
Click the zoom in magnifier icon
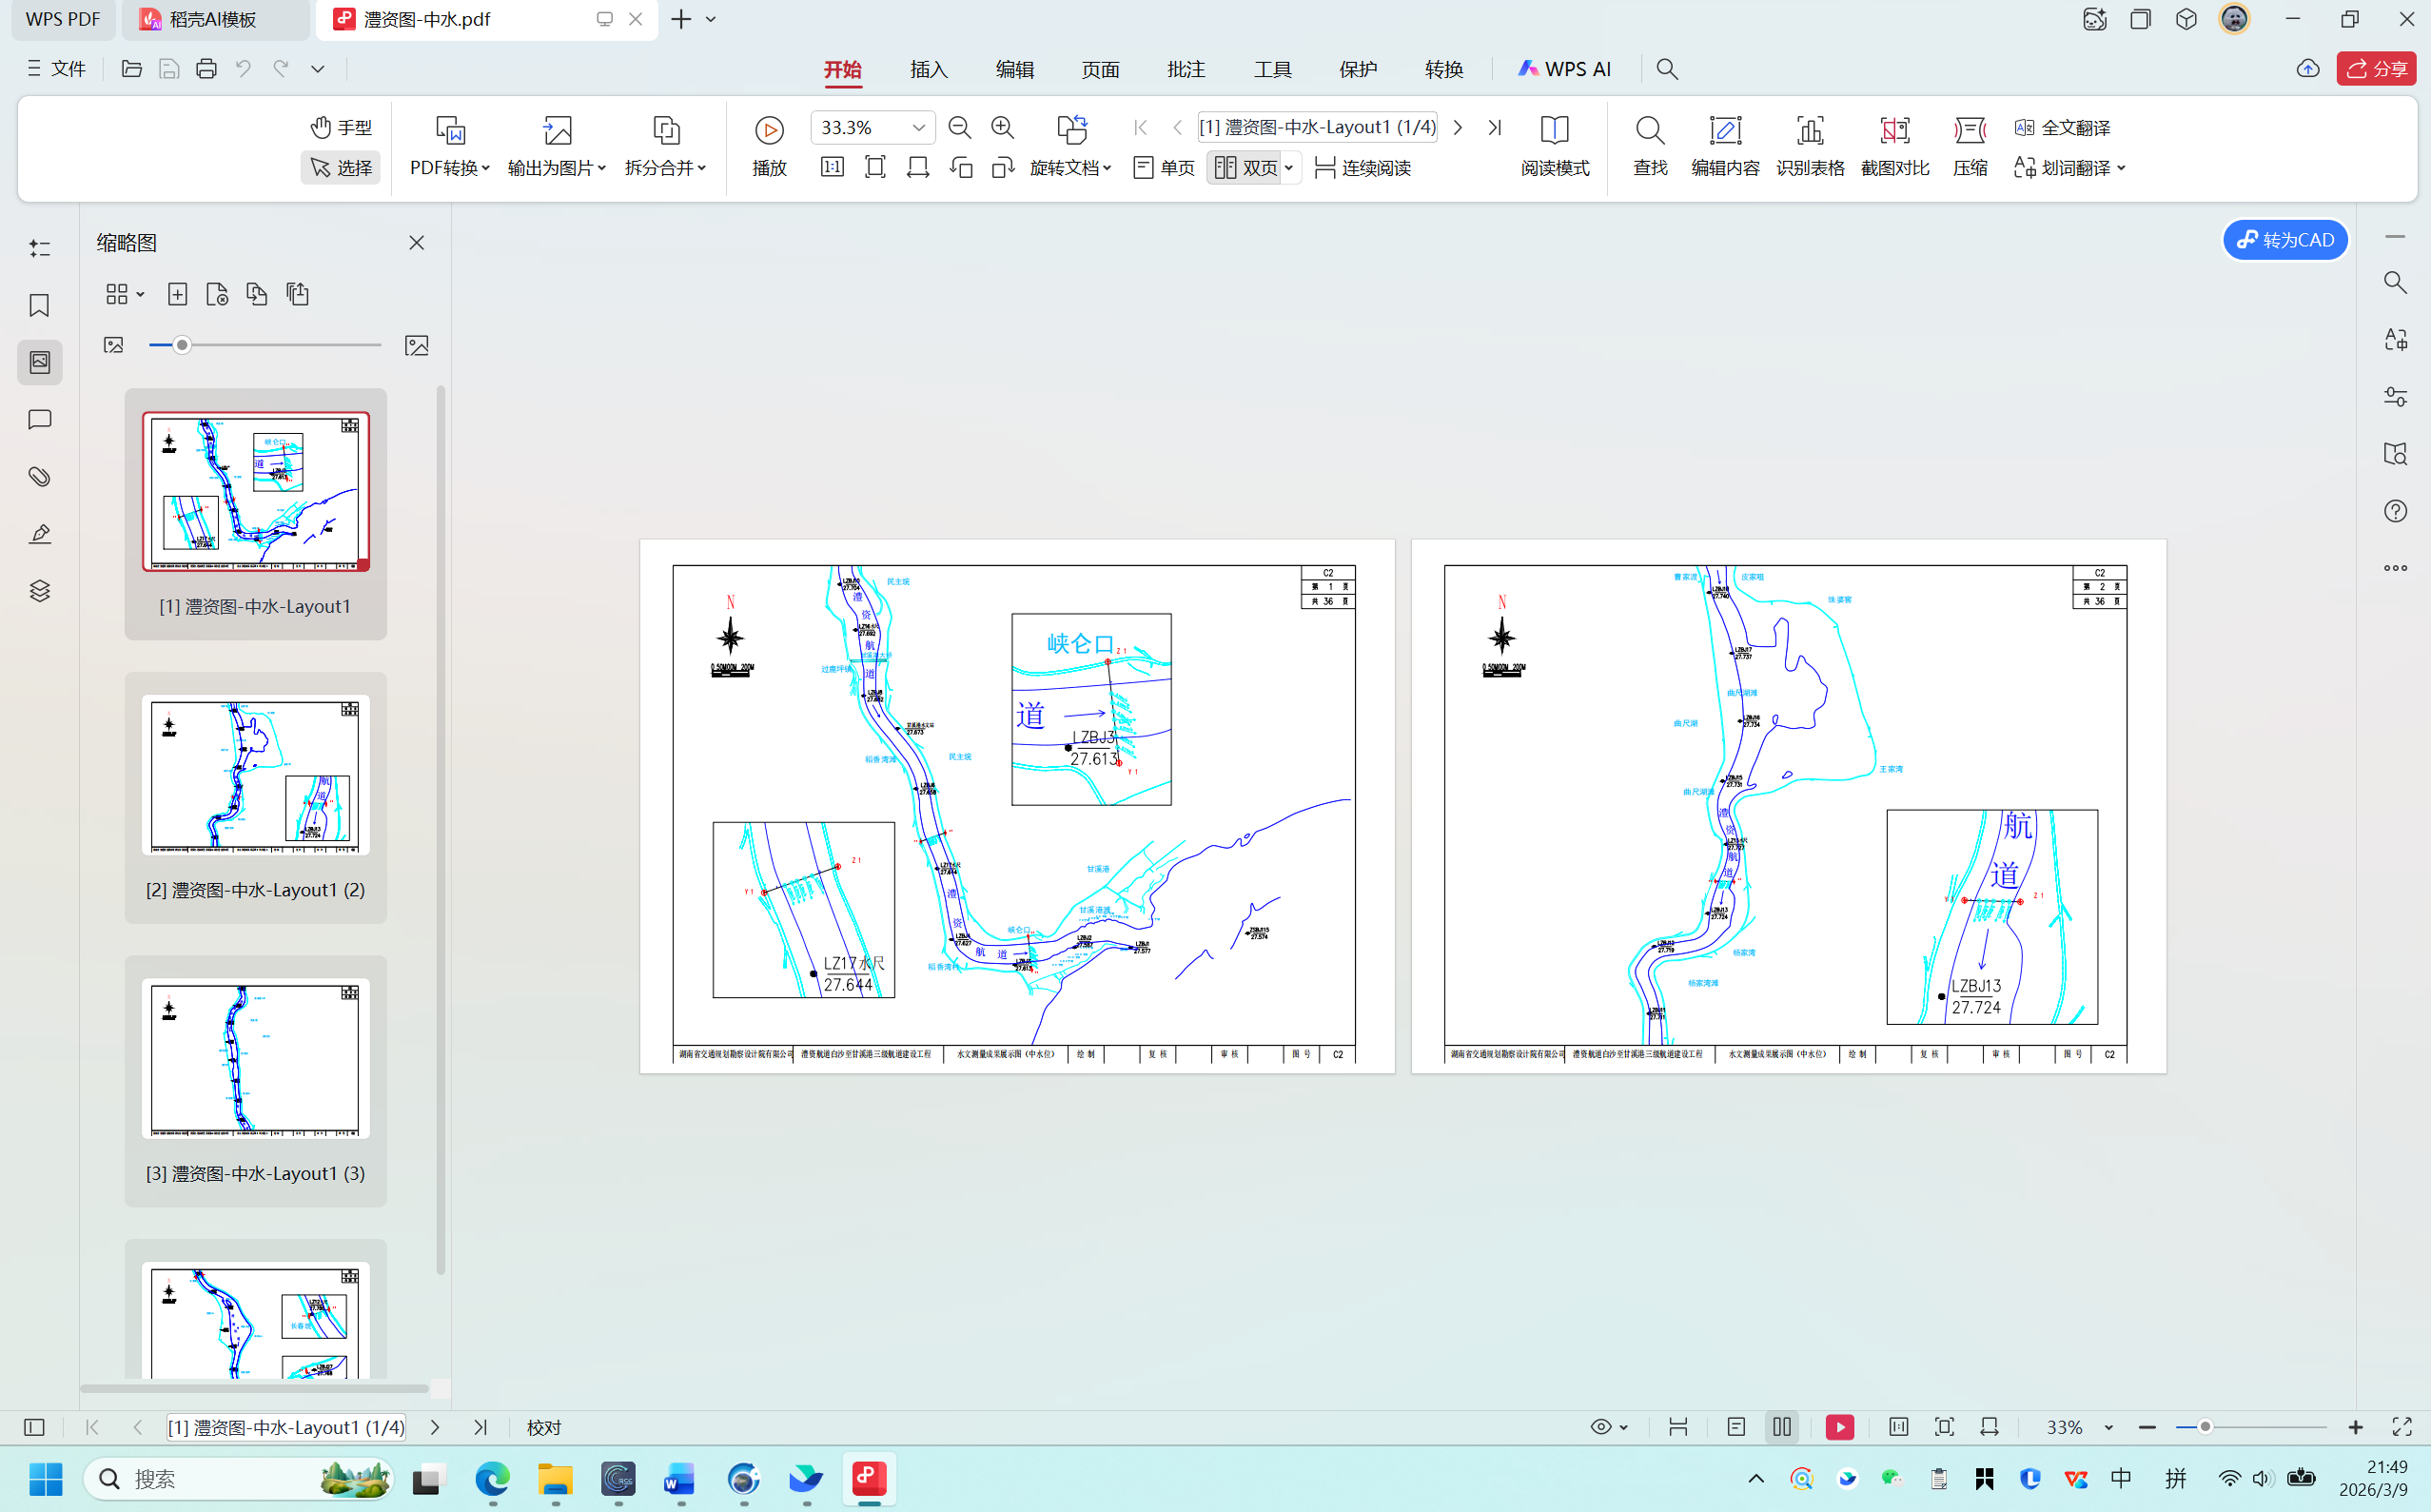click(1002, 127)
